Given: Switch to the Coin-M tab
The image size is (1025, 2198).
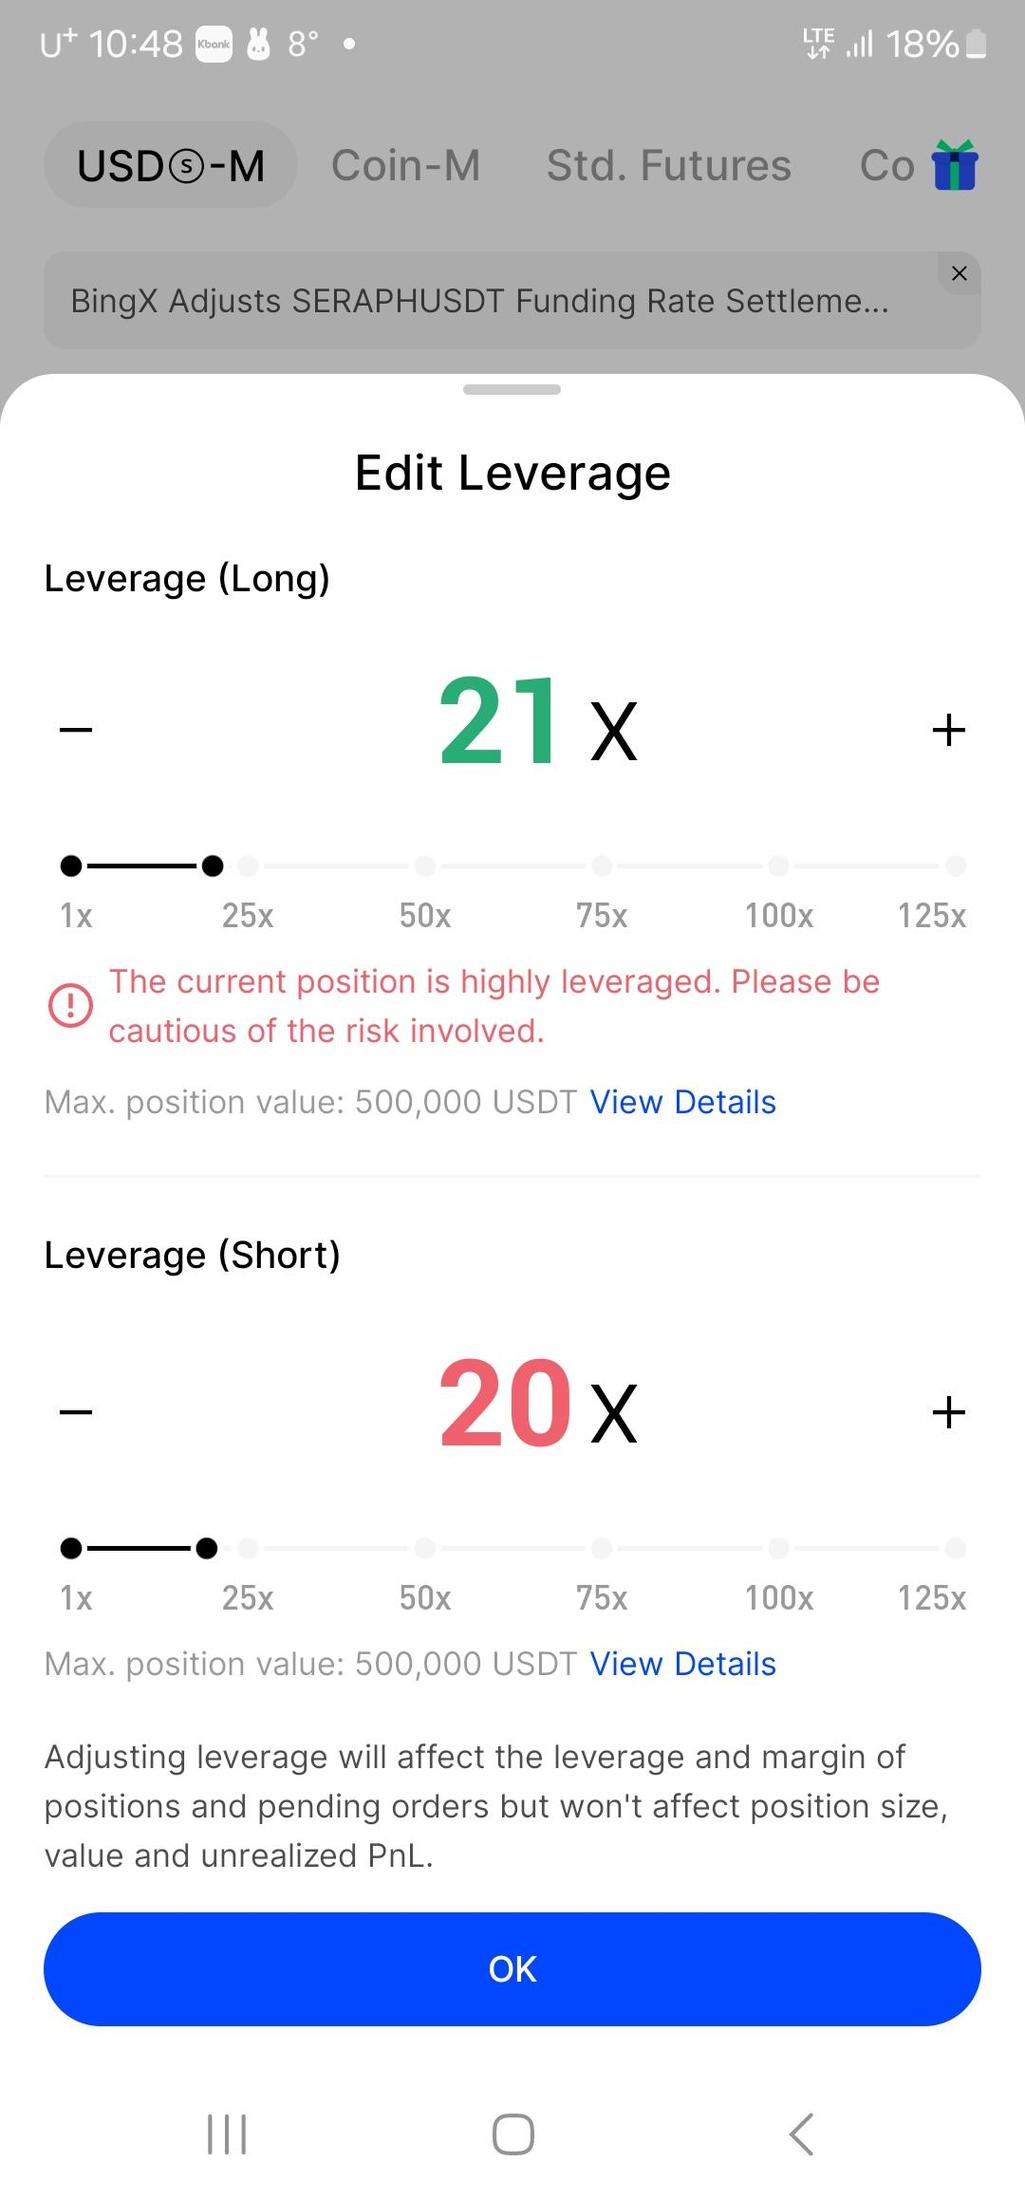Looking at the screenshot, I should coord(406,165).
